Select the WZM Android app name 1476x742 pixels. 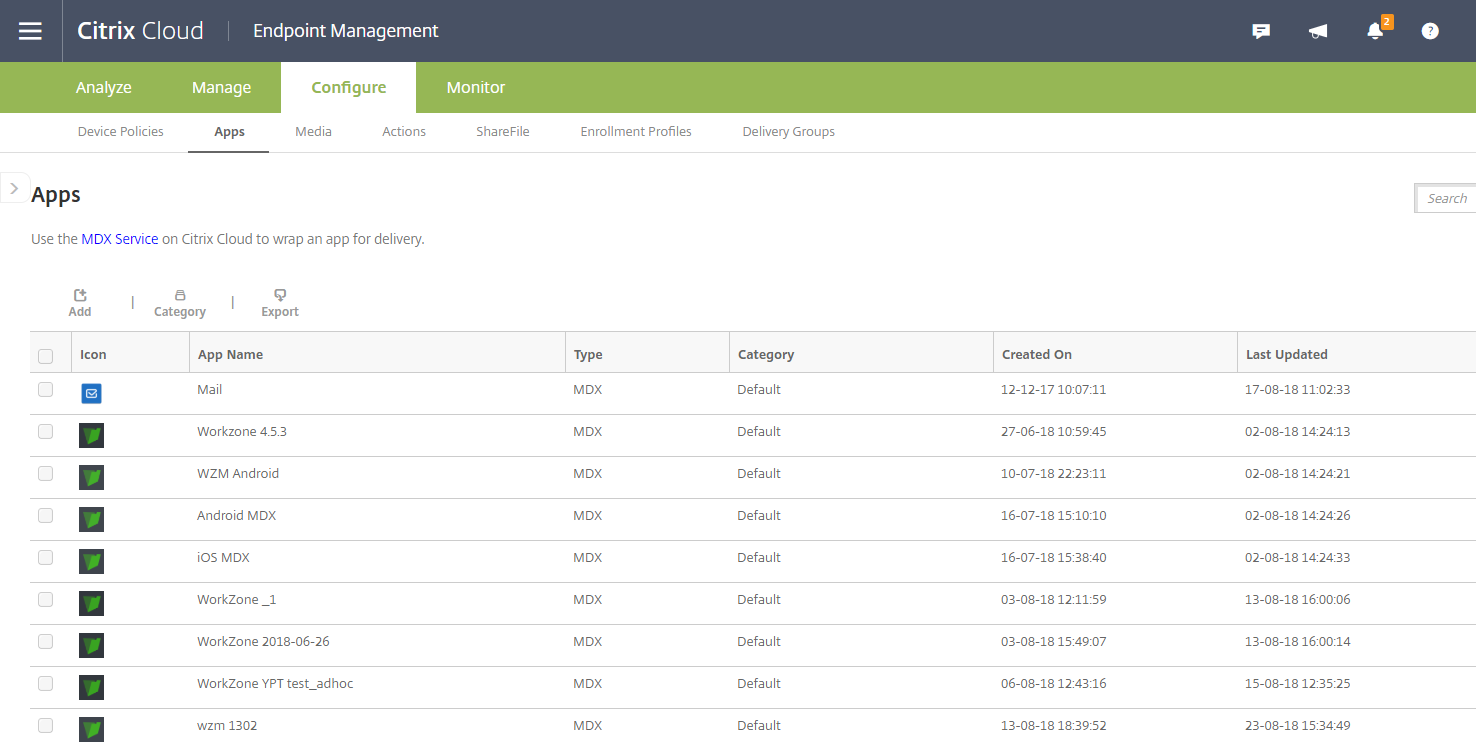pos(238,473)
